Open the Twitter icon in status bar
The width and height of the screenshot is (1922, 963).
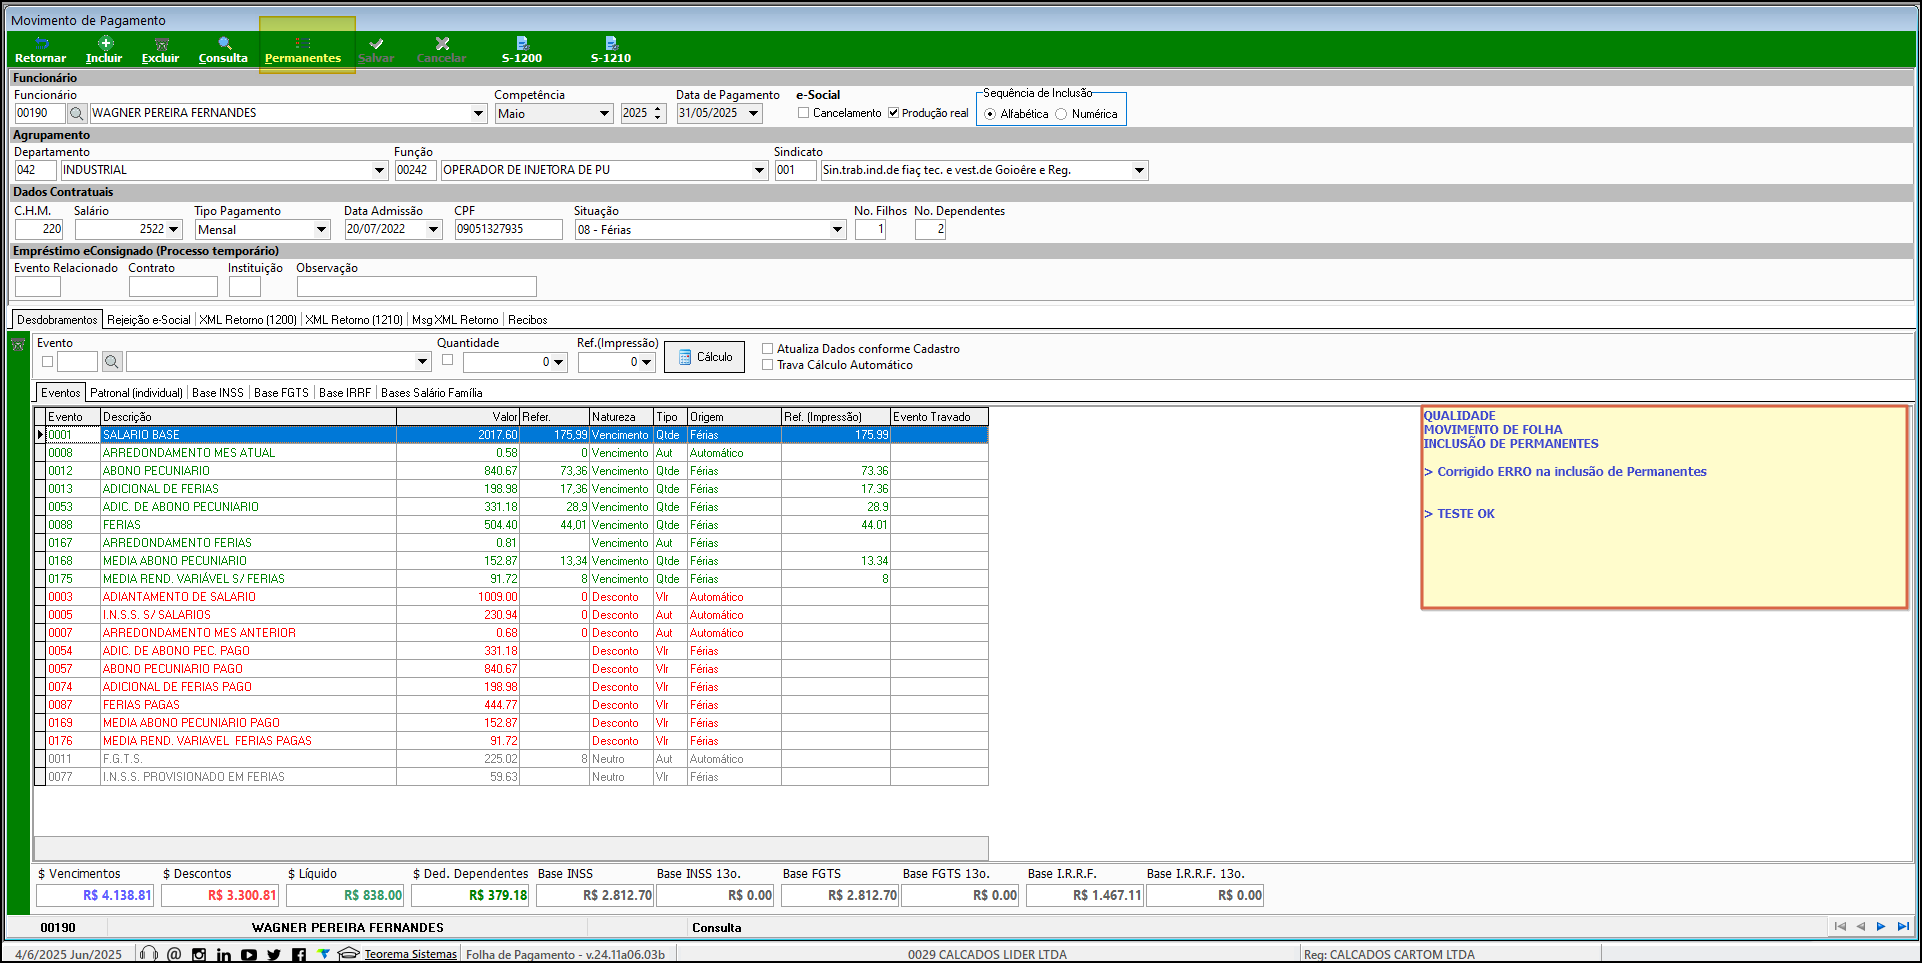pyautogui.click(x=274, y=954)
